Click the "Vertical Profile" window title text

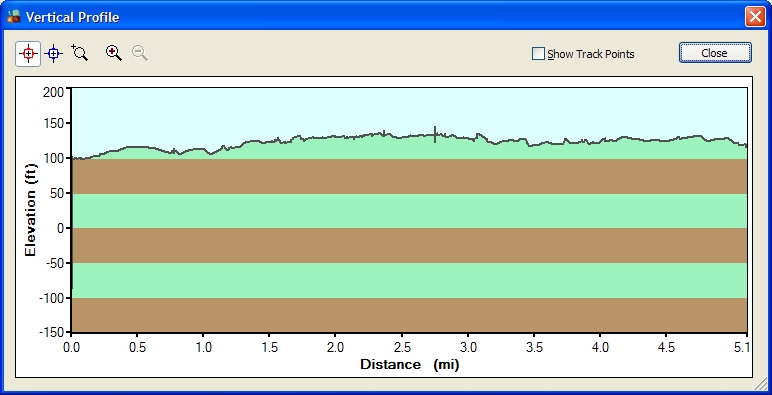pos(72,18)
